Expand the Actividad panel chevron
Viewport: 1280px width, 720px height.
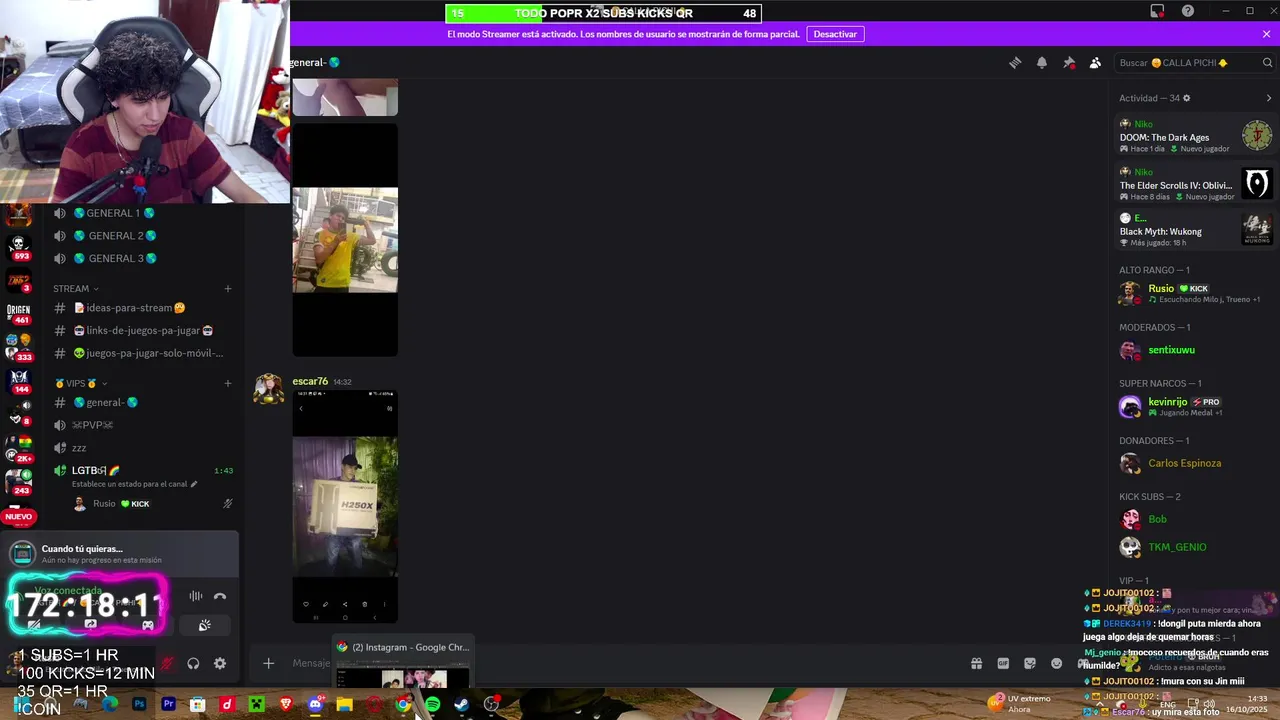click(1269, 98)
